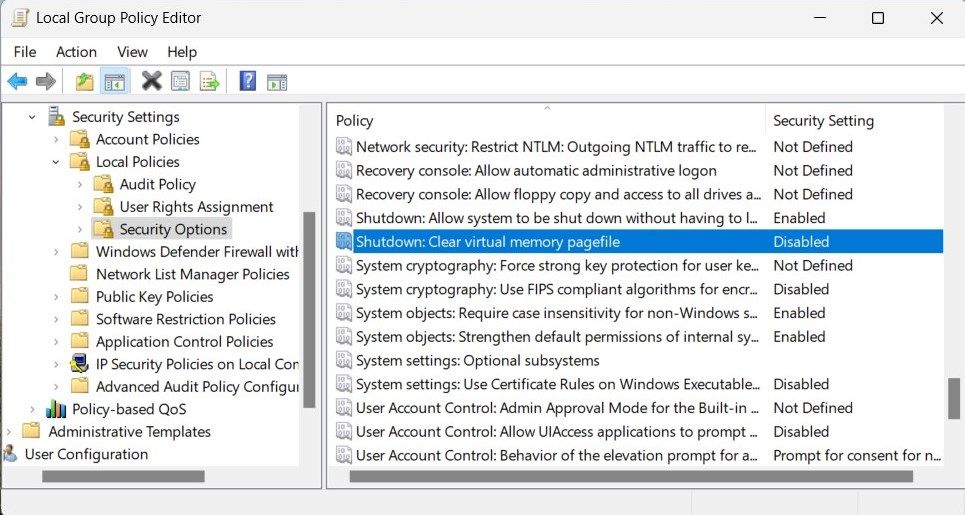Select Recovery console: Allow automatic administrative logon
965x515 pixels.
click(x=536, y=171)
